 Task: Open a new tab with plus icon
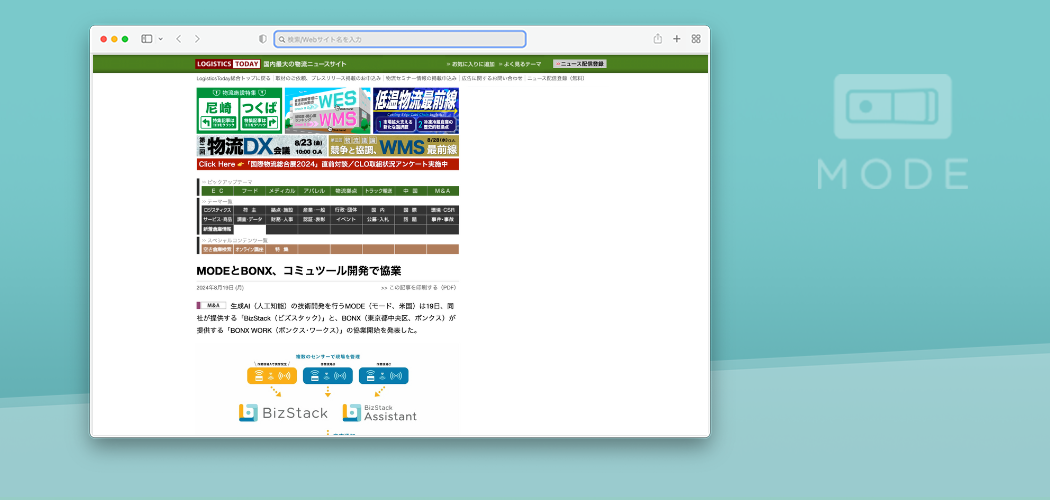(677, 39)
